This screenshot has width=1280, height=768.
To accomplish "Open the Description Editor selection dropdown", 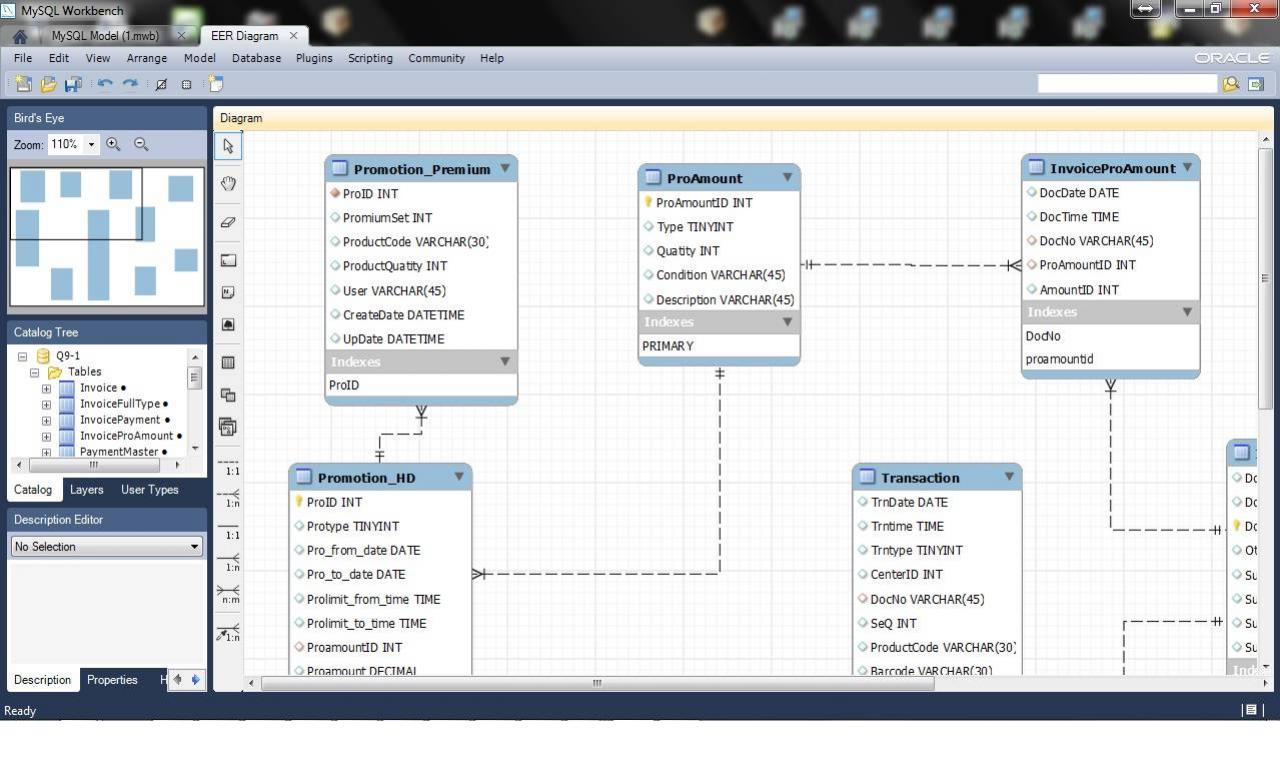I will [196, 546].
